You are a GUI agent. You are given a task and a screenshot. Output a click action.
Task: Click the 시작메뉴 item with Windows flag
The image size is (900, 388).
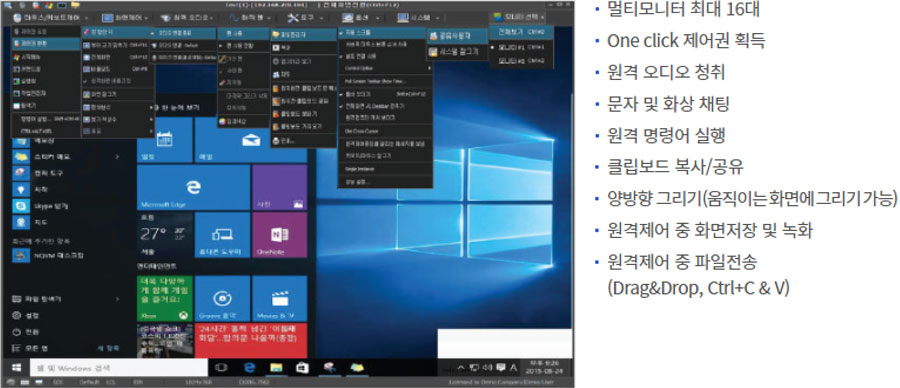pos(46,57)
